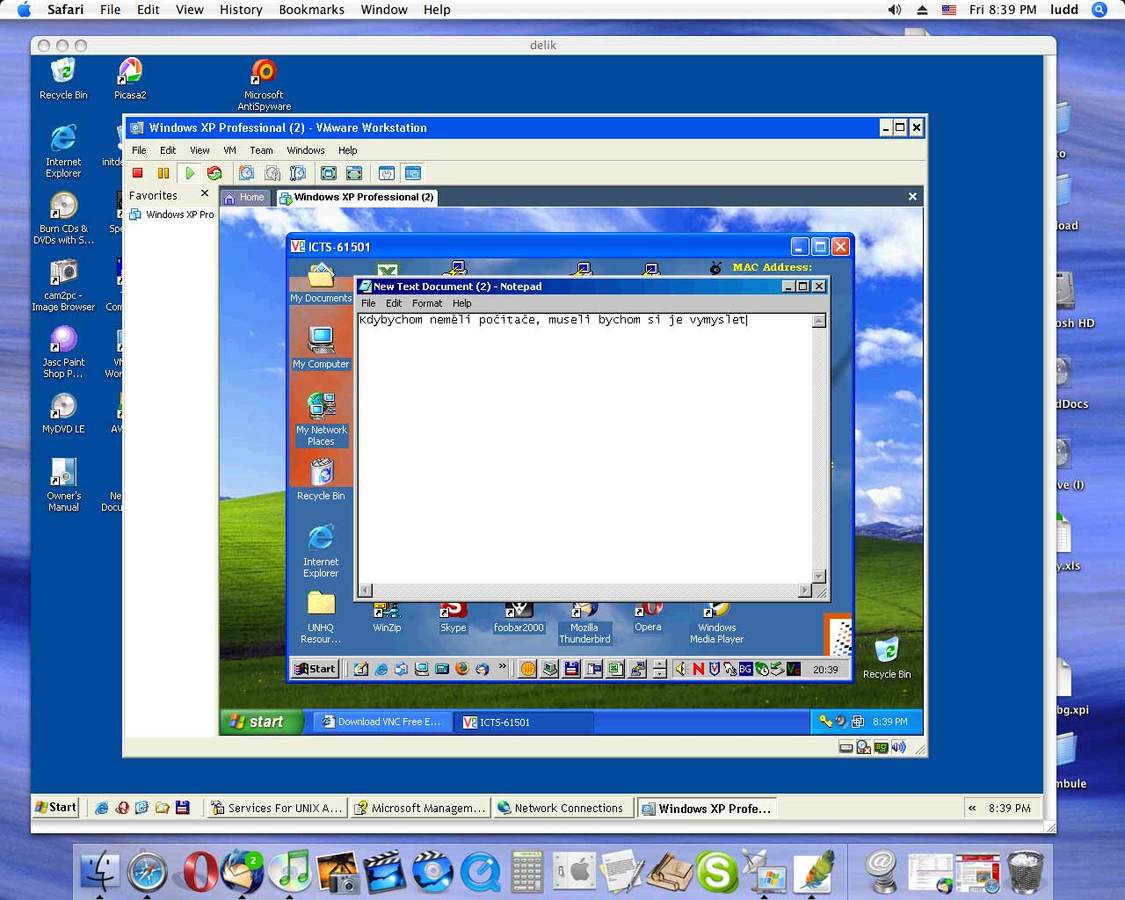
Task: Switch to Network Connections taskbar item
Action: 562,808
